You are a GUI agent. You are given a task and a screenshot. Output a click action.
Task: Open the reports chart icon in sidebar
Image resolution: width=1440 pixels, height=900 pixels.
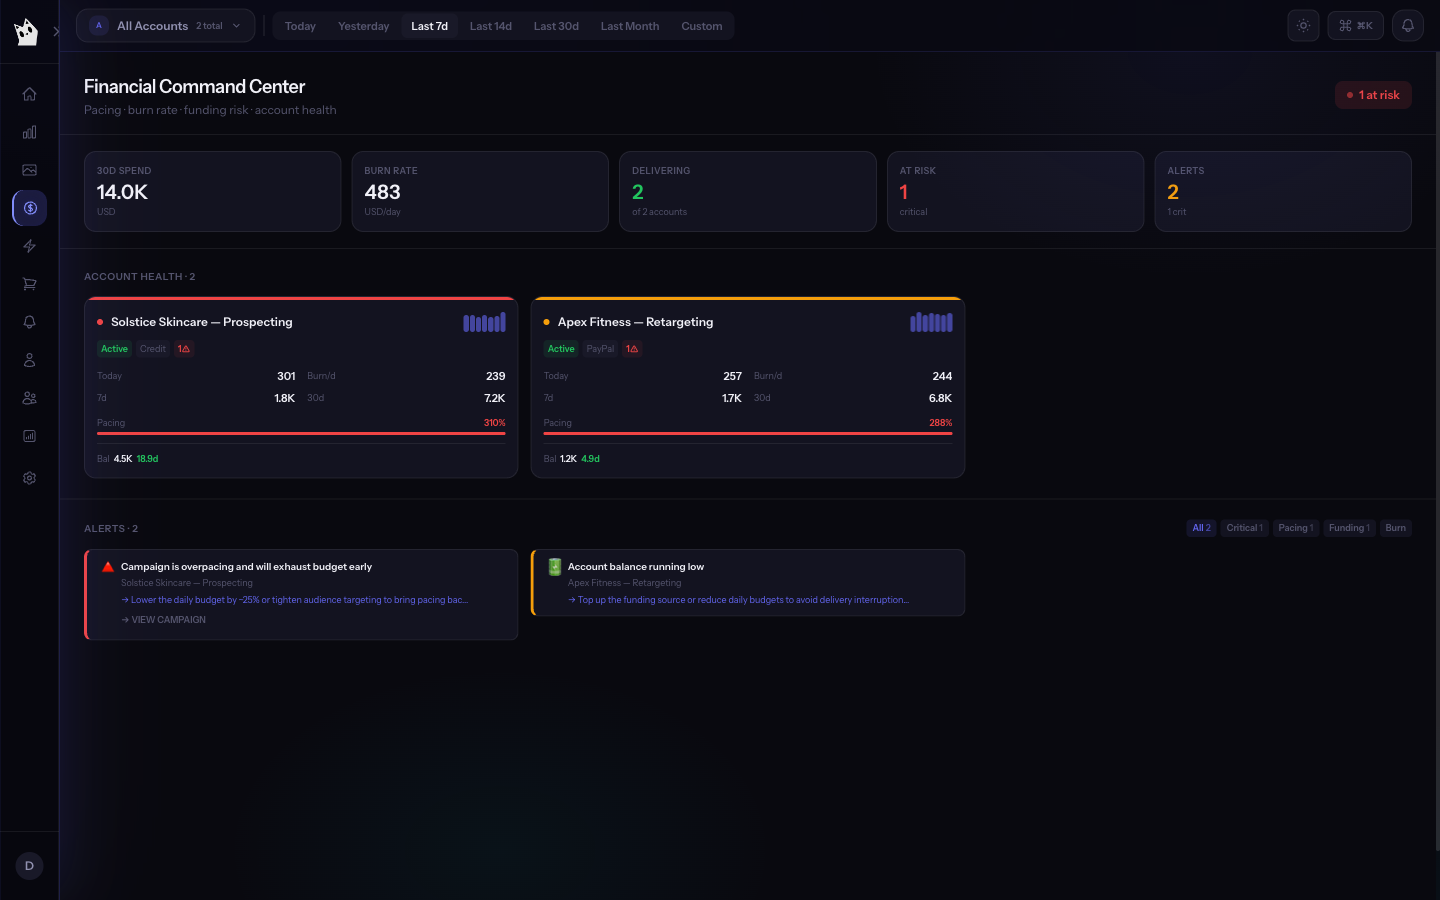click(x=29, y=436)
